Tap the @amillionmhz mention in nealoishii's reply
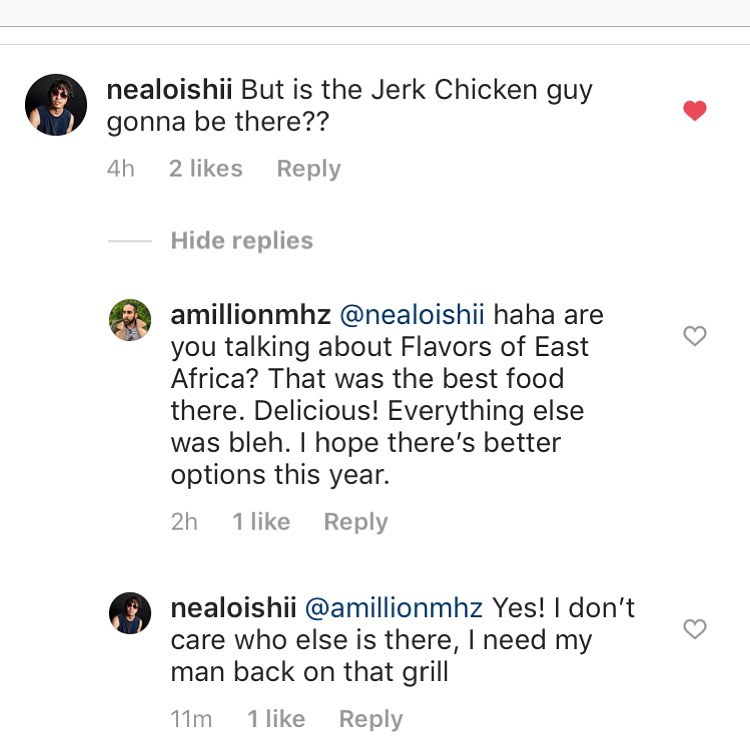 pos(393,608)
